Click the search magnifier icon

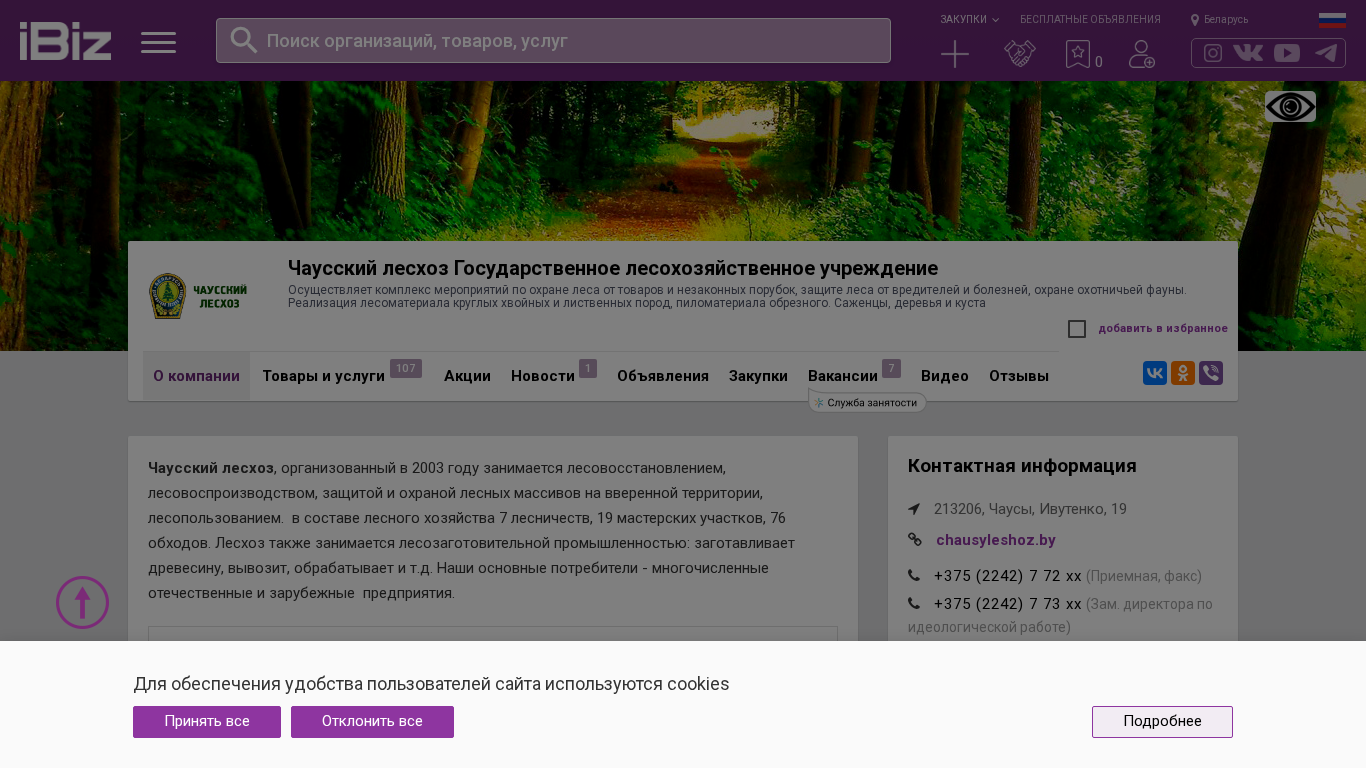tap(244, 40)
